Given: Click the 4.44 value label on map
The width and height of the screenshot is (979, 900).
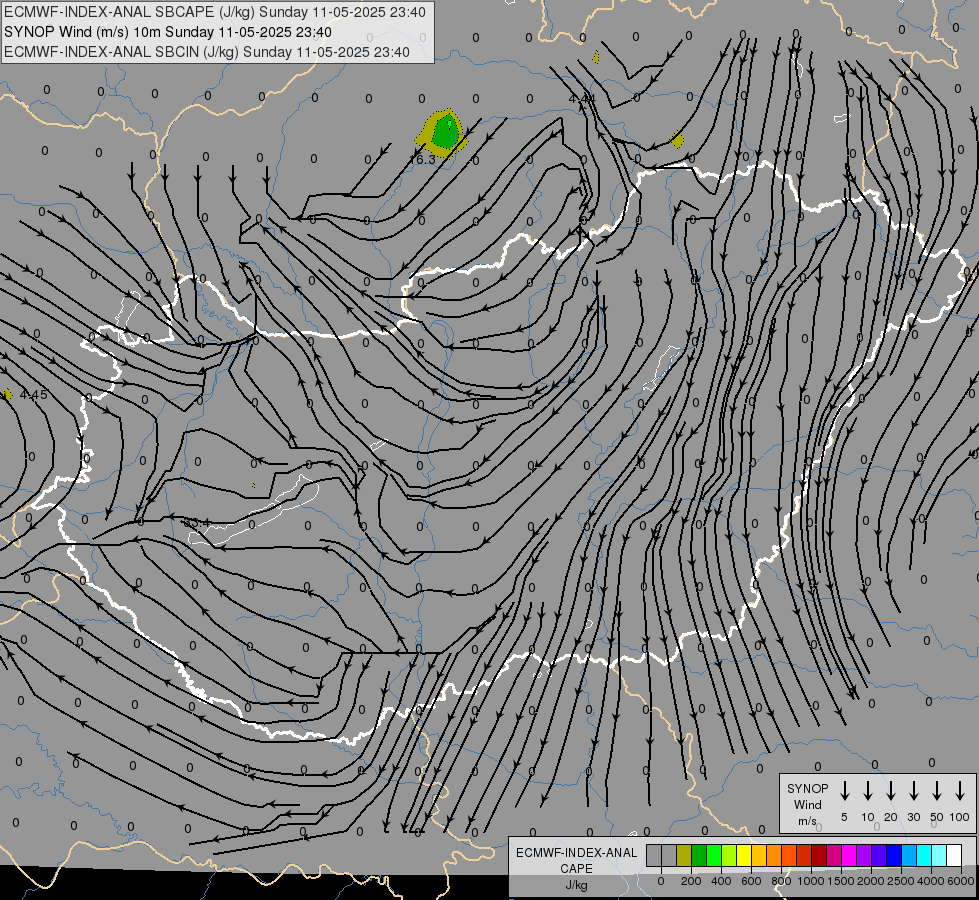Looking at the screenshot, I should click(x=581, y=99).
